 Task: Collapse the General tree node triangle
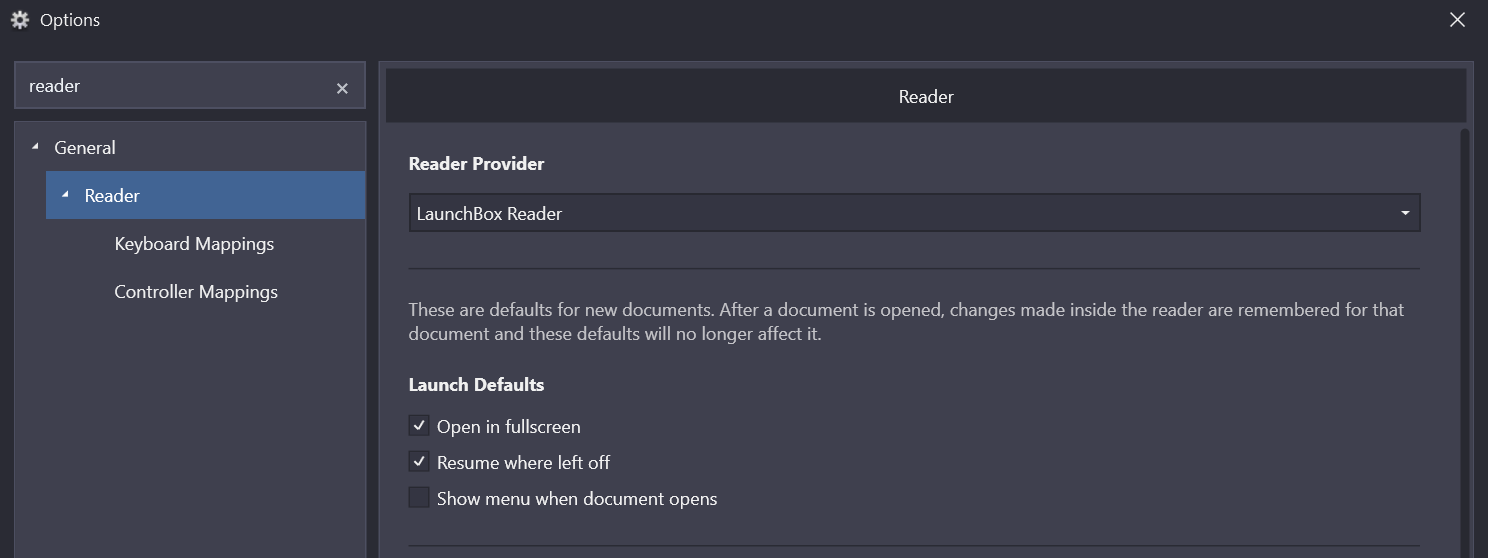pyautogui.click(x=36, y=147)
